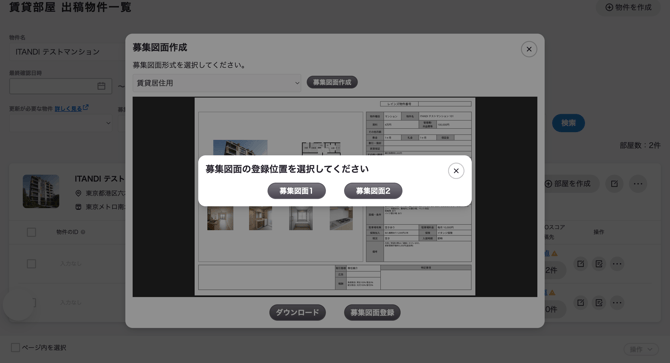Open the 詳しく見る link
The height and width of the screenshot is (363, 670).
click(x=71, y=108)
